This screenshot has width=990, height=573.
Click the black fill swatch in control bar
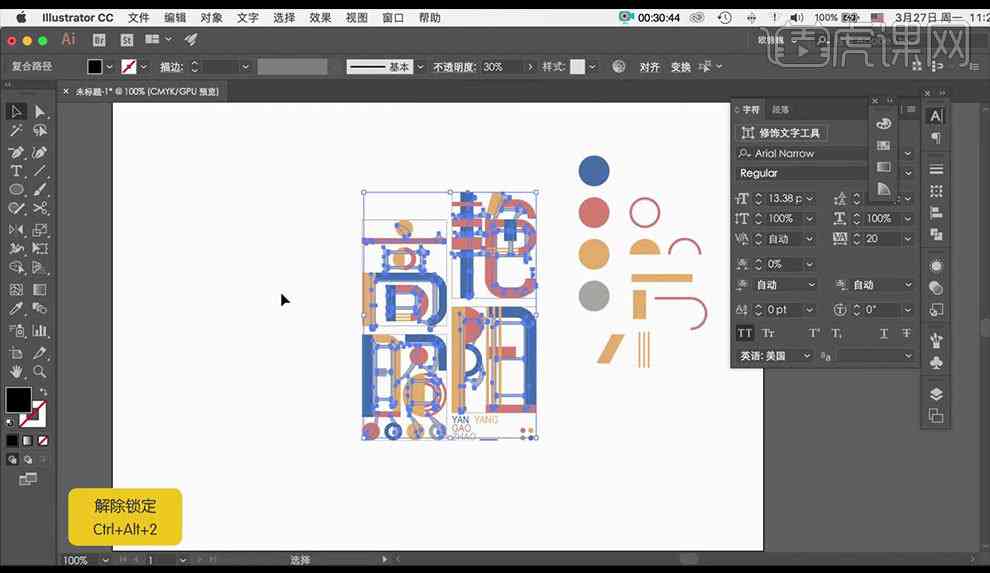point(95,66)
